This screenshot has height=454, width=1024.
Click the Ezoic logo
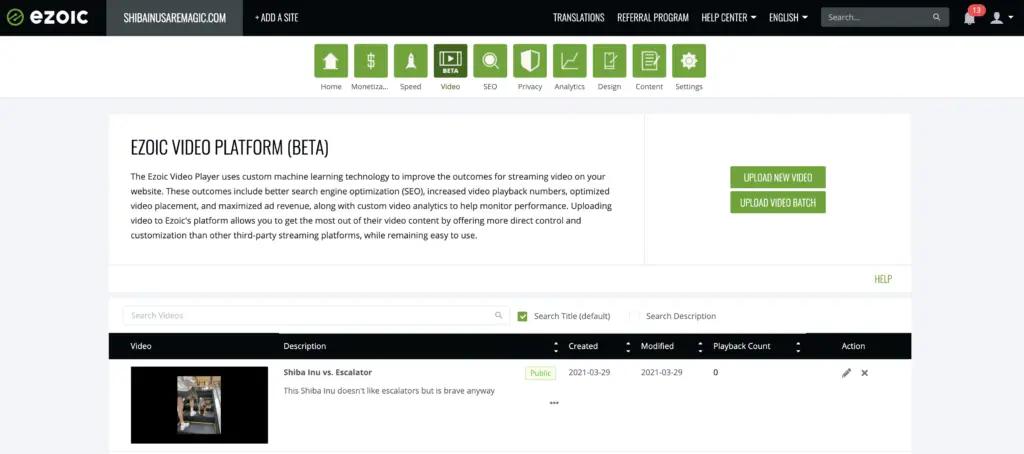[47, 18]
